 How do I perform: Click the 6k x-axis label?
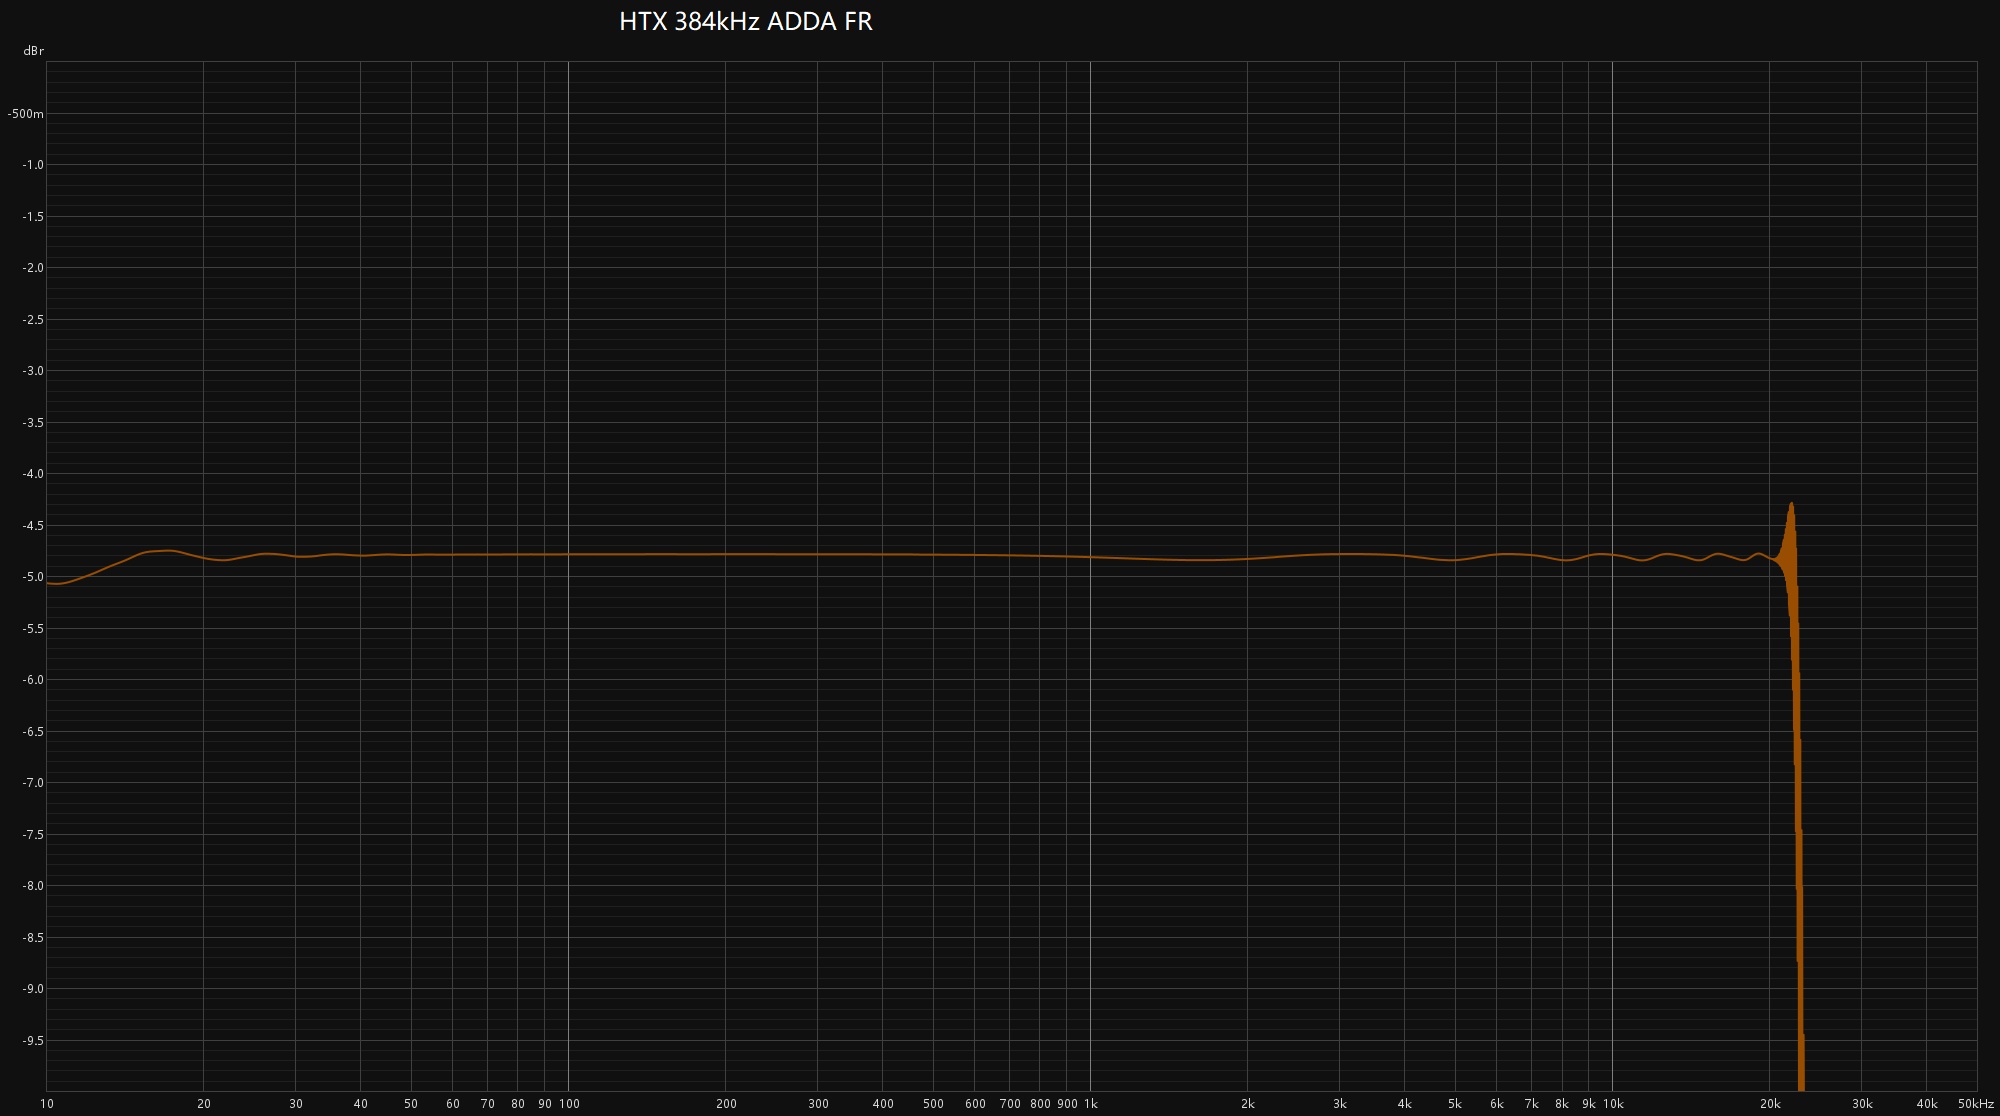1497,1104
